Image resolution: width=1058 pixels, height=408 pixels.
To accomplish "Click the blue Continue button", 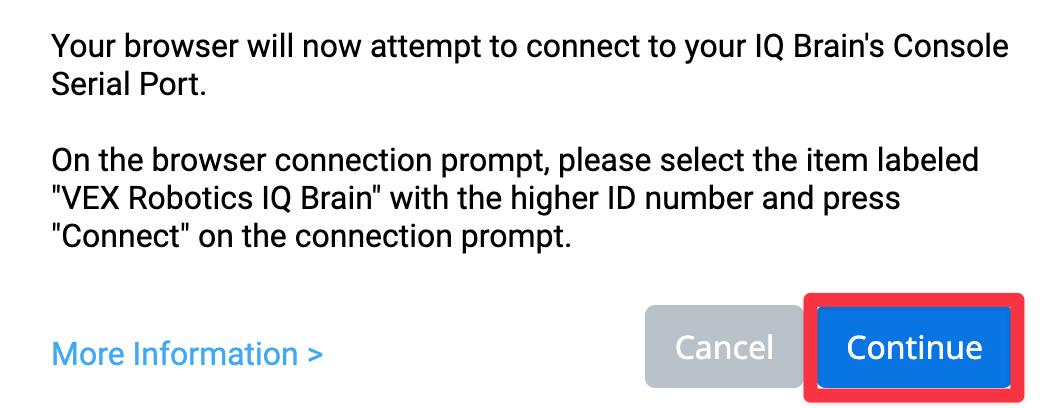I will coord(913,347).
